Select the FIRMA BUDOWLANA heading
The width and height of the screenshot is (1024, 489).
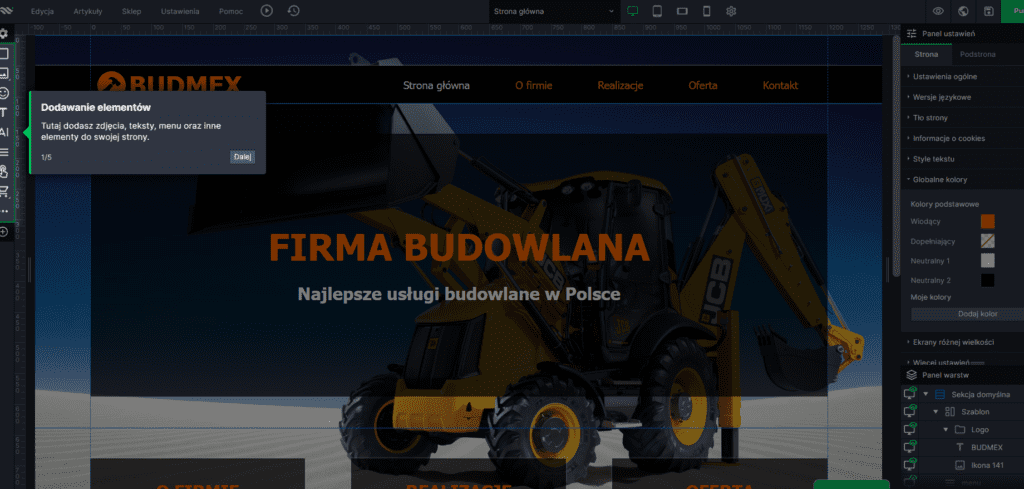pos(459,247)
